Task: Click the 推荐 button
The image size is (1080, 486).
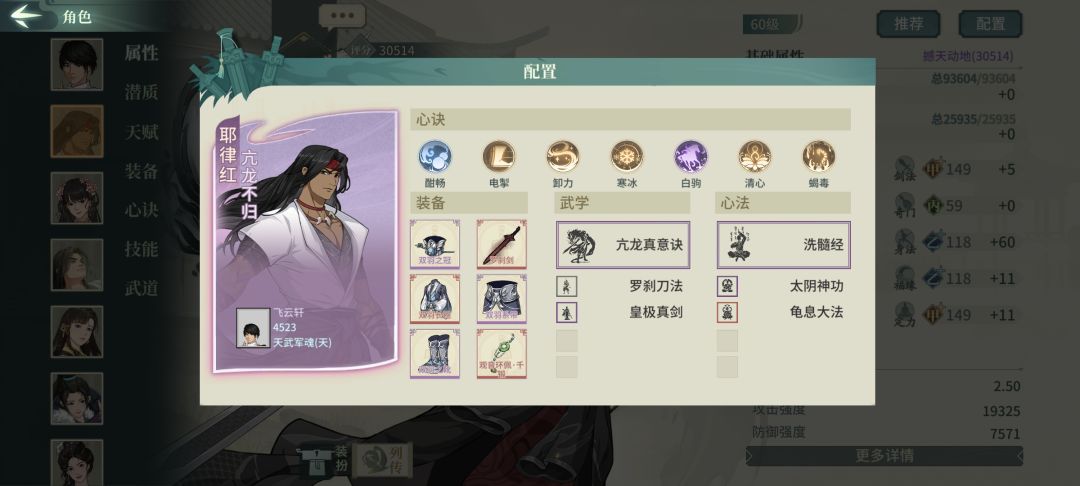Action: [908, 24]
